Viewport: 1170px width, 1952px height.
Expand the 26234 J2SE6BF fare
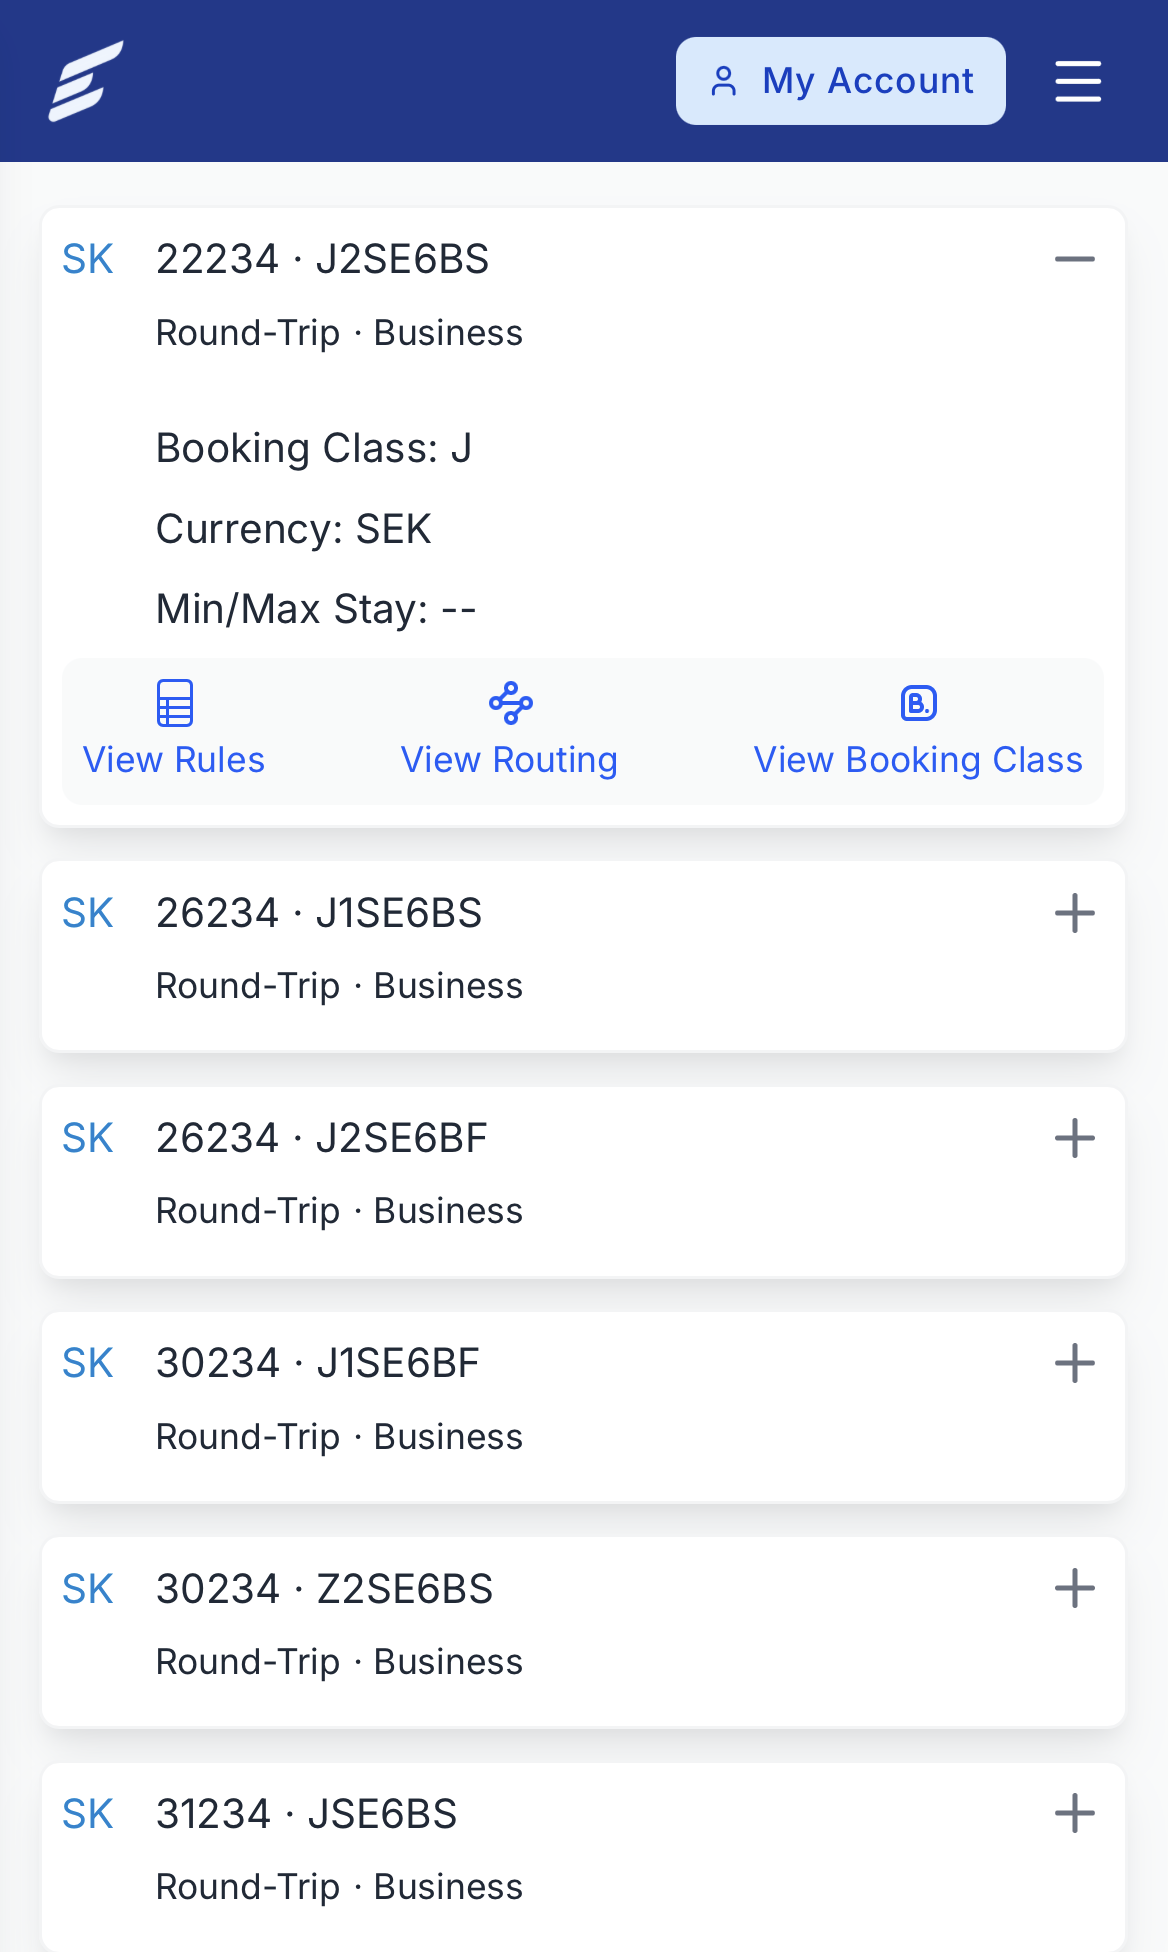point(1075,1138)
